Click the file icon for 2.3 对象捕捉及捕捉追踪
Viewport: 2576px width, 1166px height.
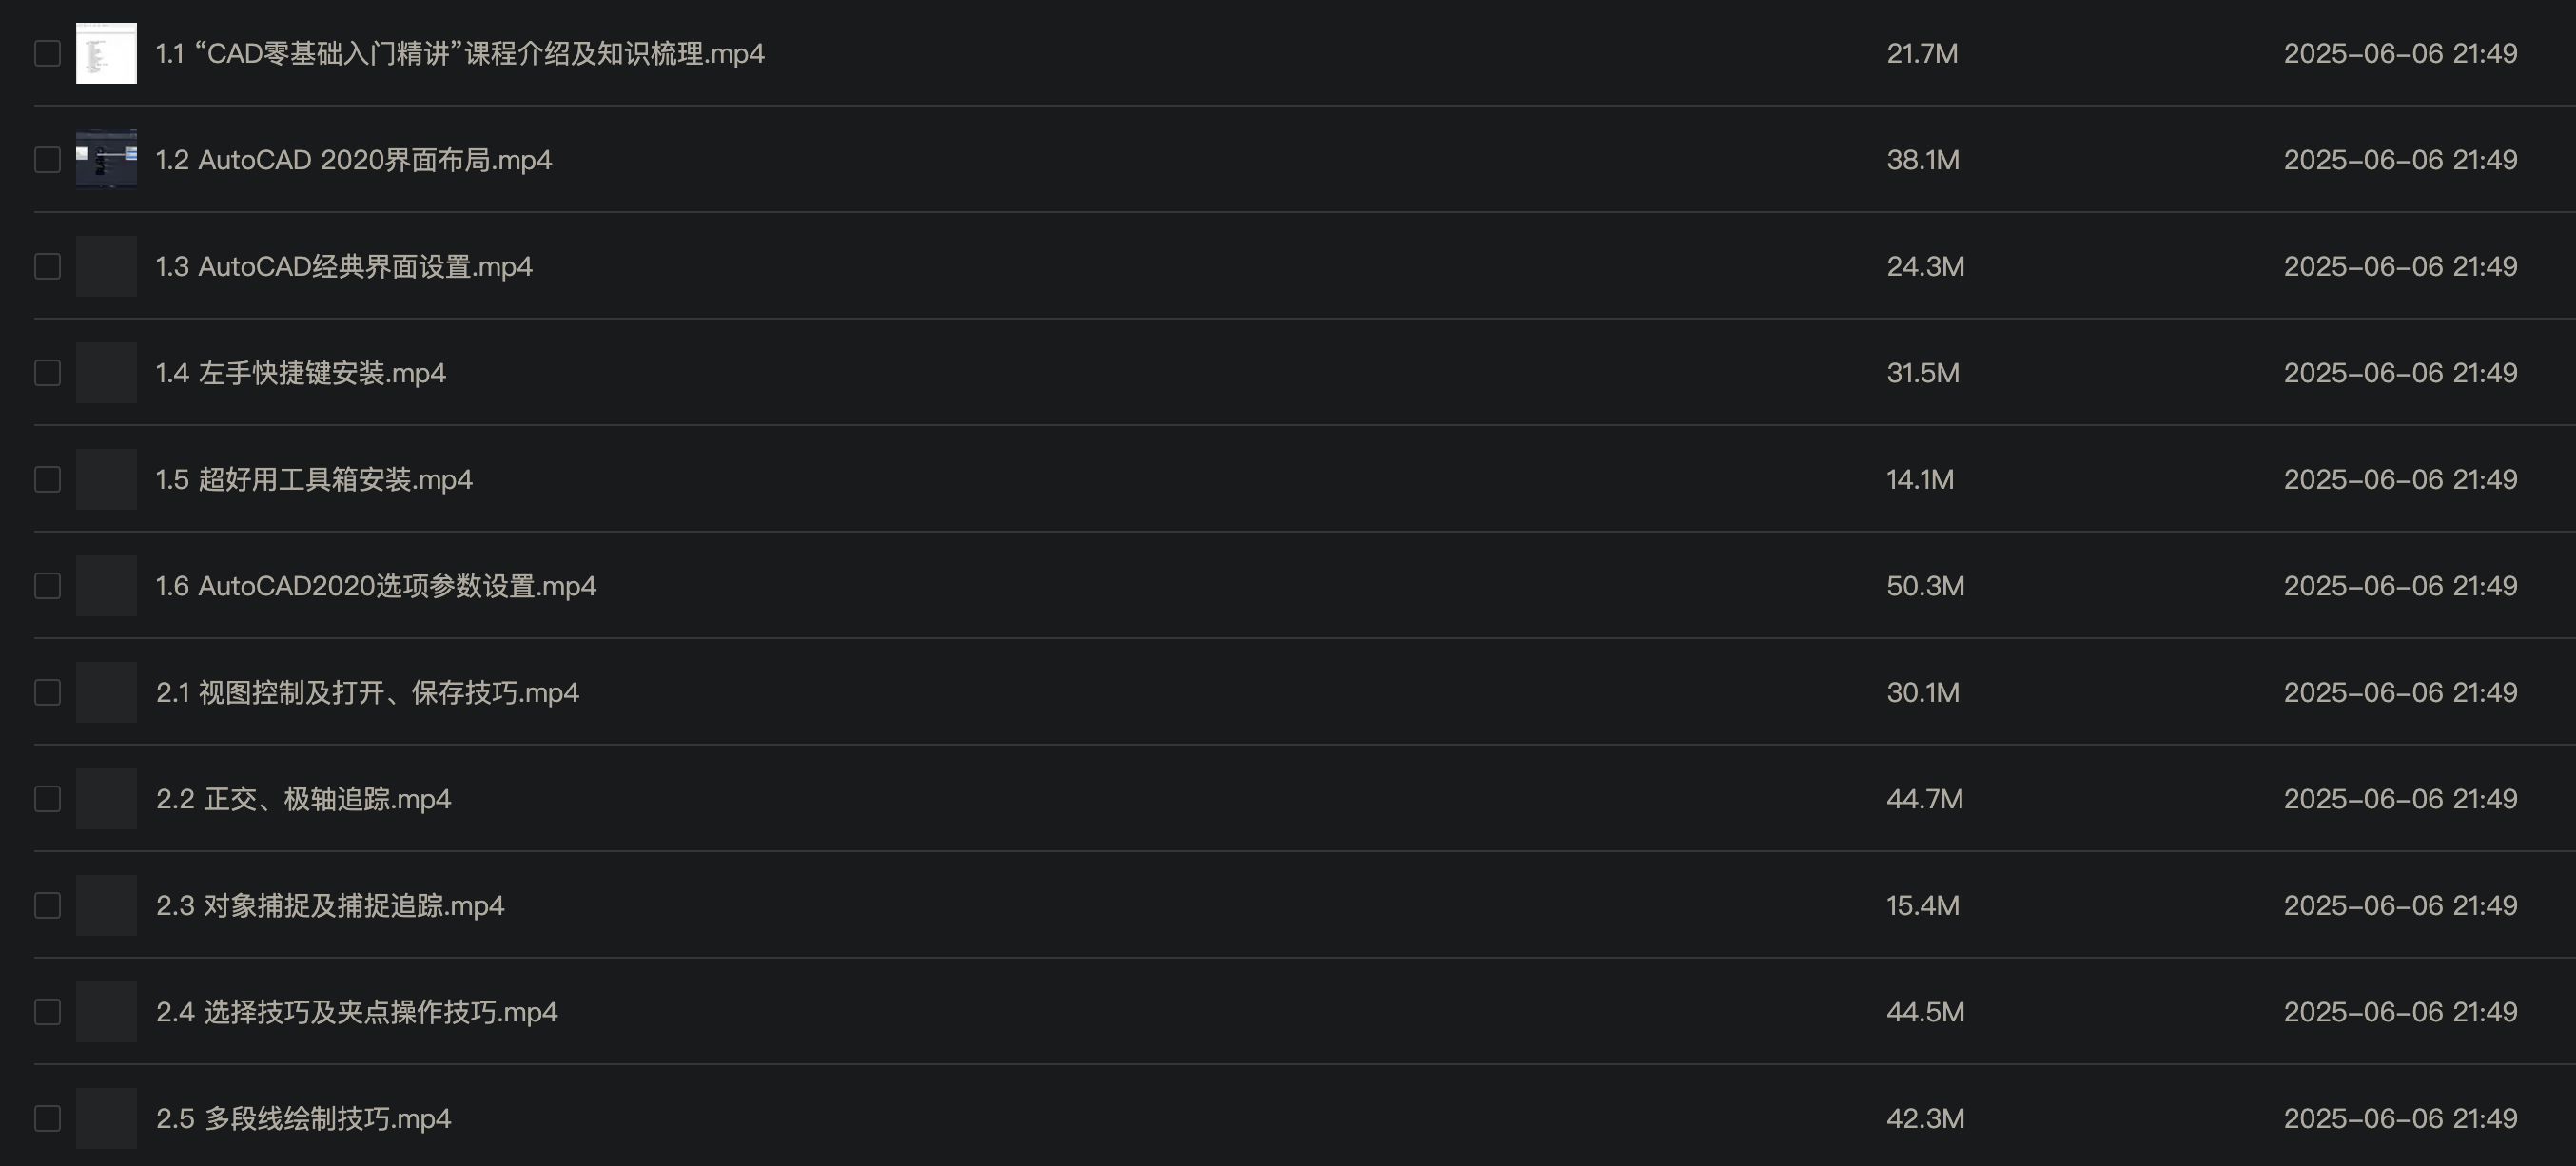[106, 905]
